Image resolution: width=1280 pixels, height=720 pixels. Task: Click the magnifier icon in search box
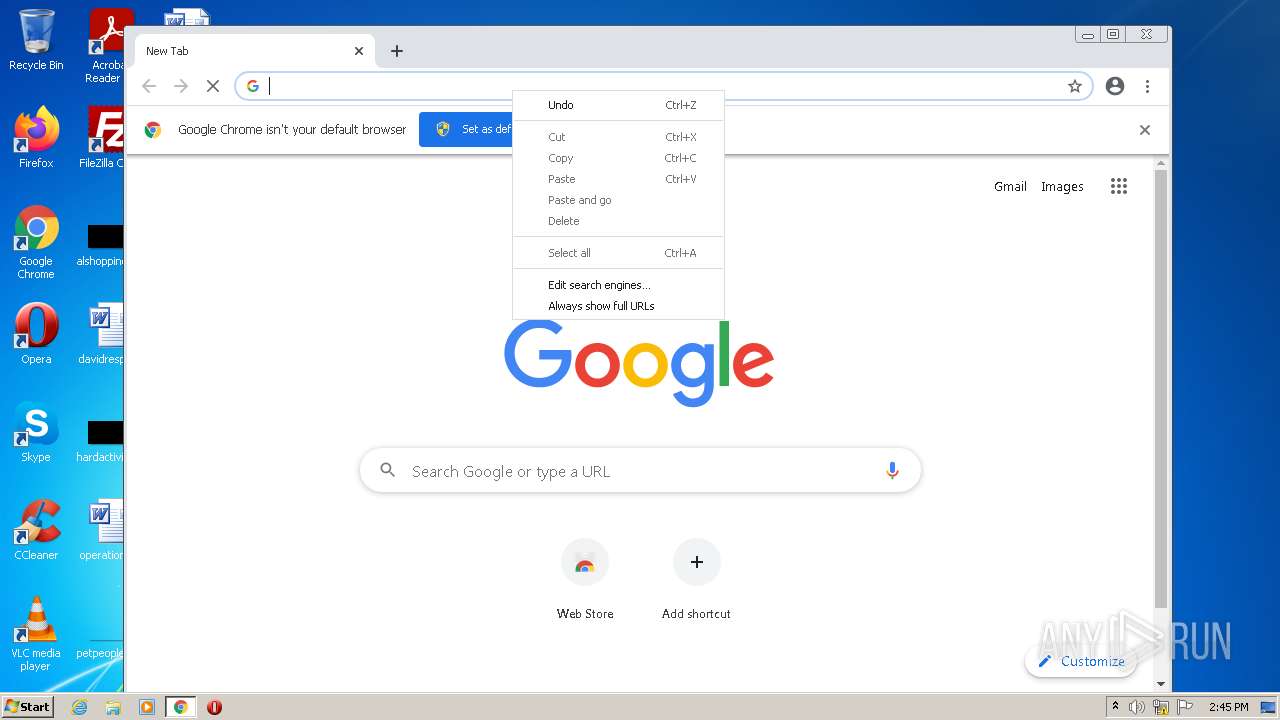click(388, 470)
